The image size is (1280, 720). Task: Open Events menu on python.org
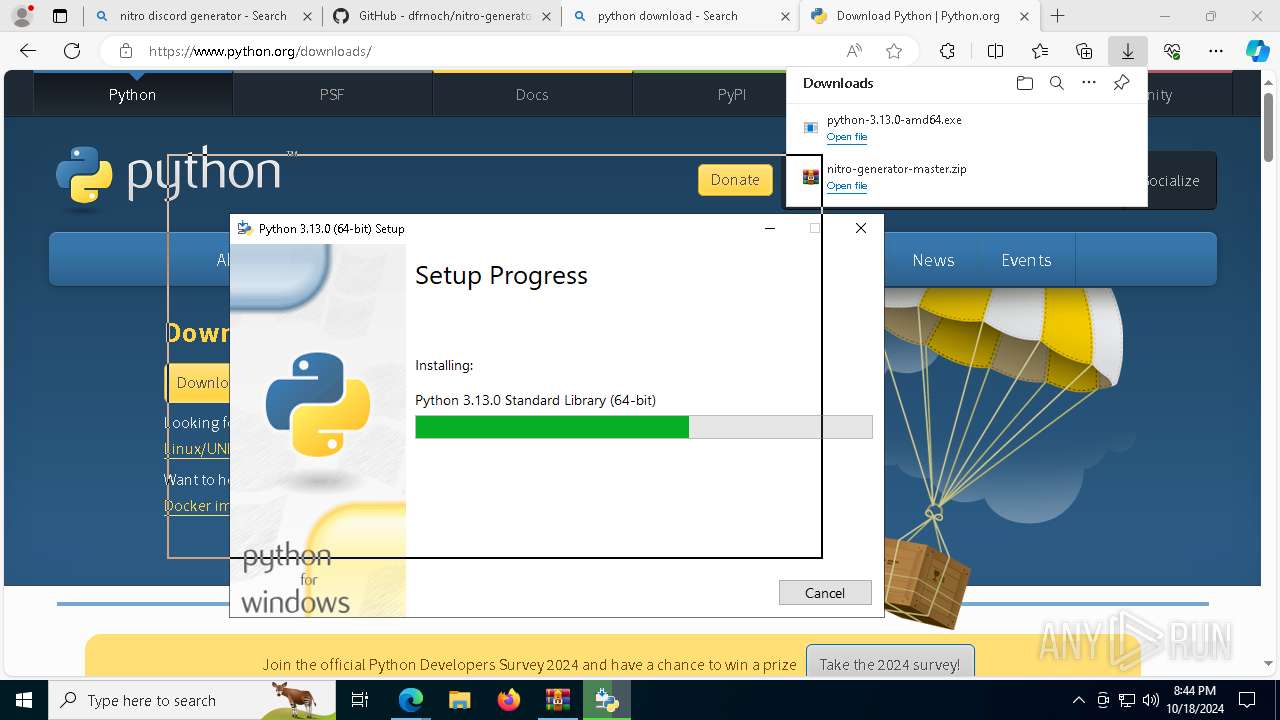(1026, 260)
